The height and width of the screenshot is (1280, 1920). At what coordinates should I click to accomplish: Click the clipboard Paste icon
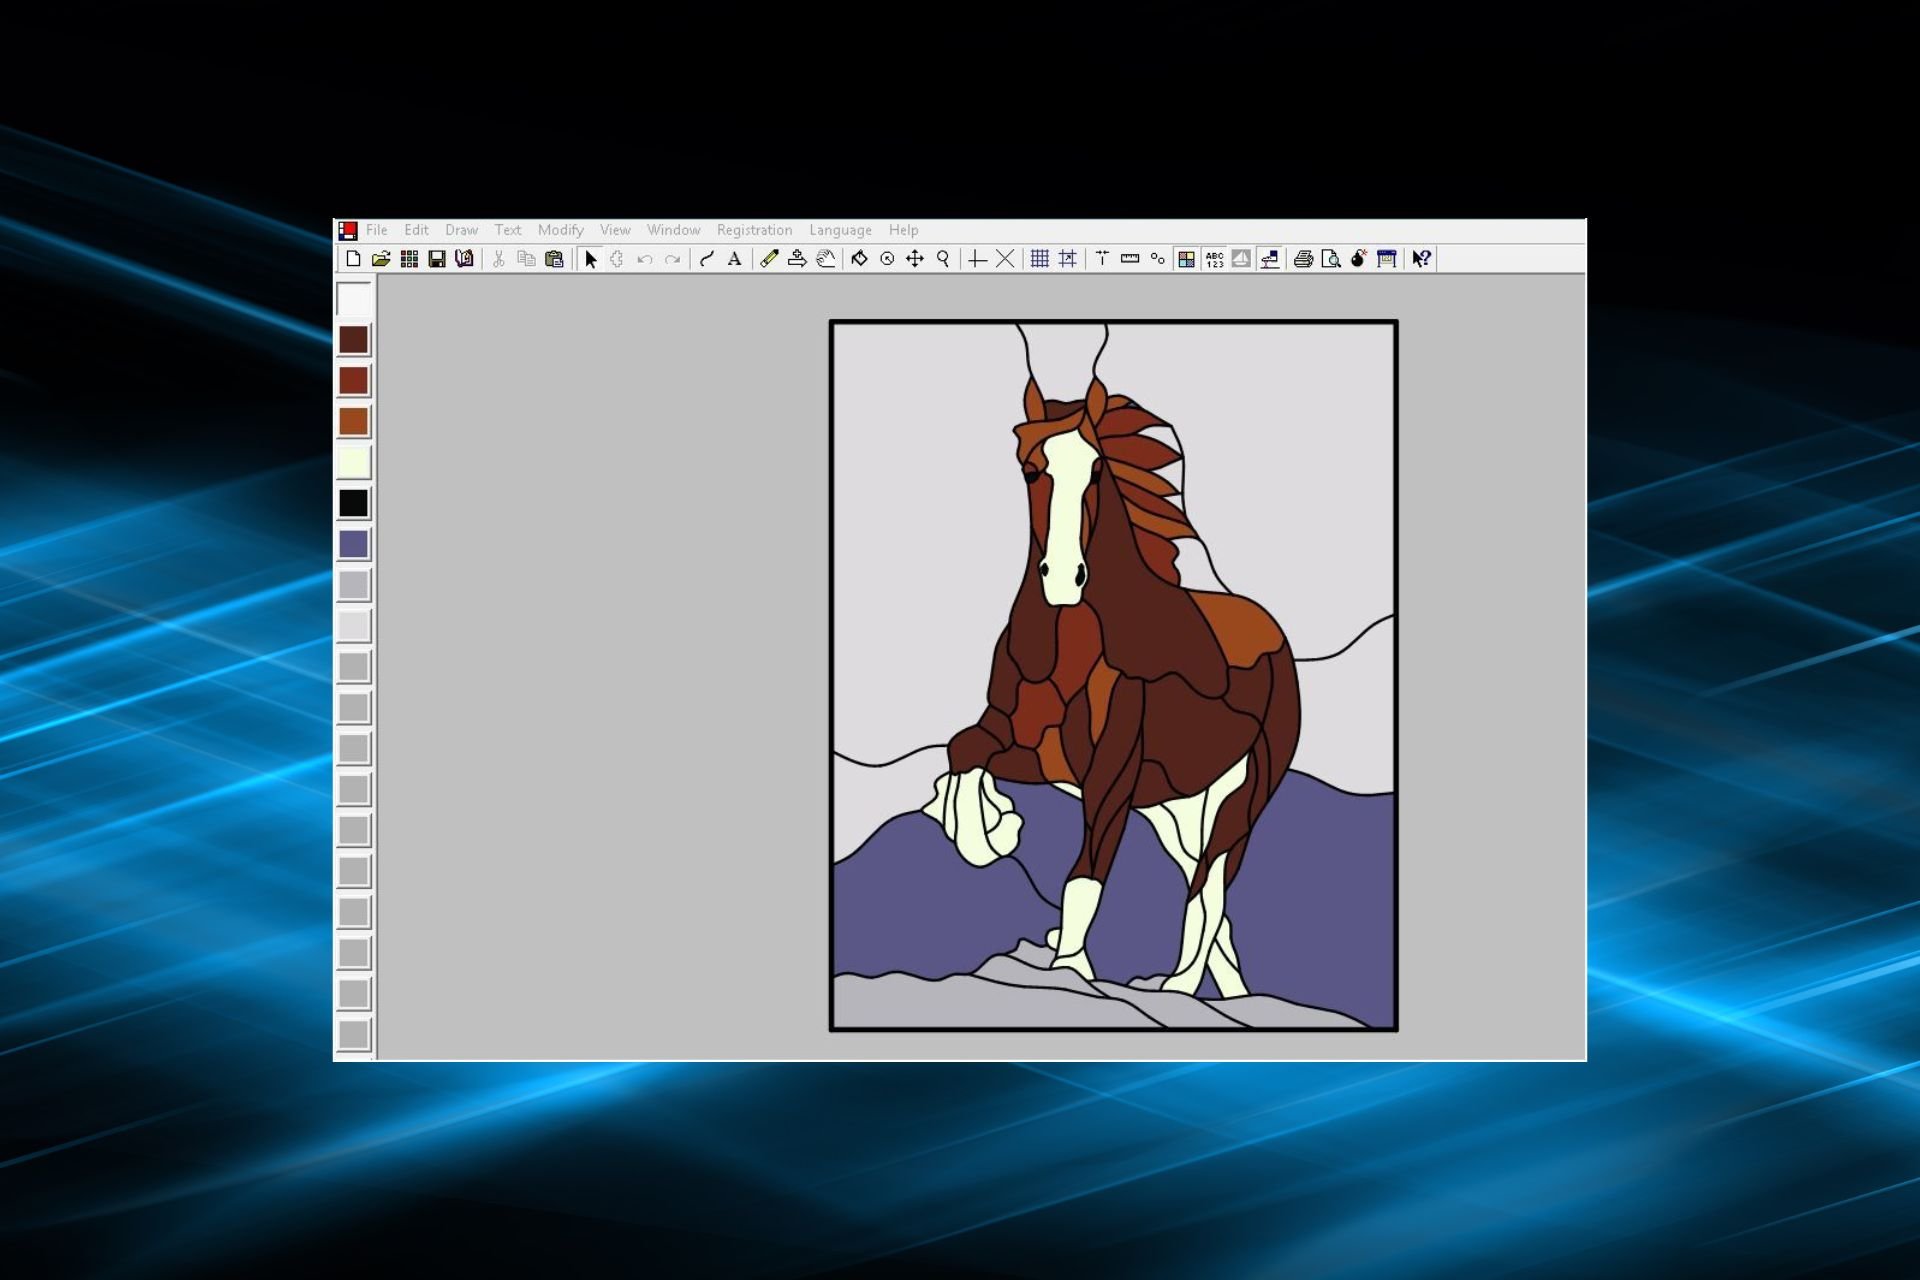pos(554,259)
